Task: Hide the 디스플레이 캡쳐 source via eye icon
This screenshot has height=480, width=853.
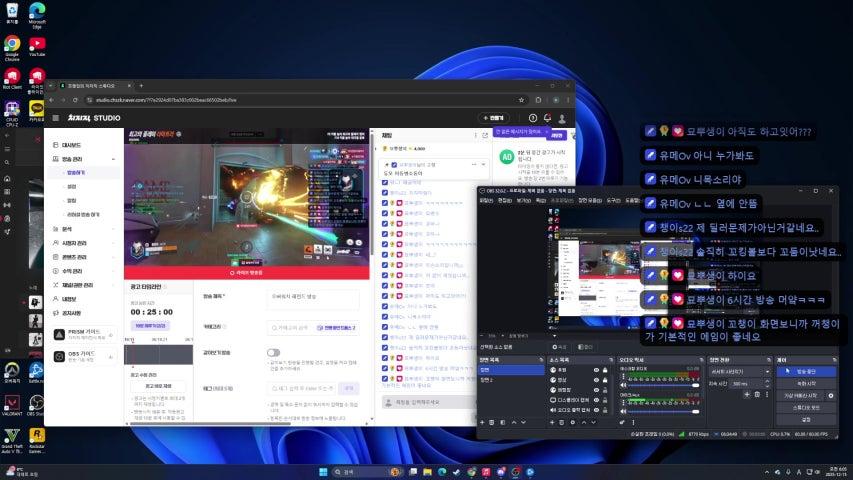Action: [596, 400]
